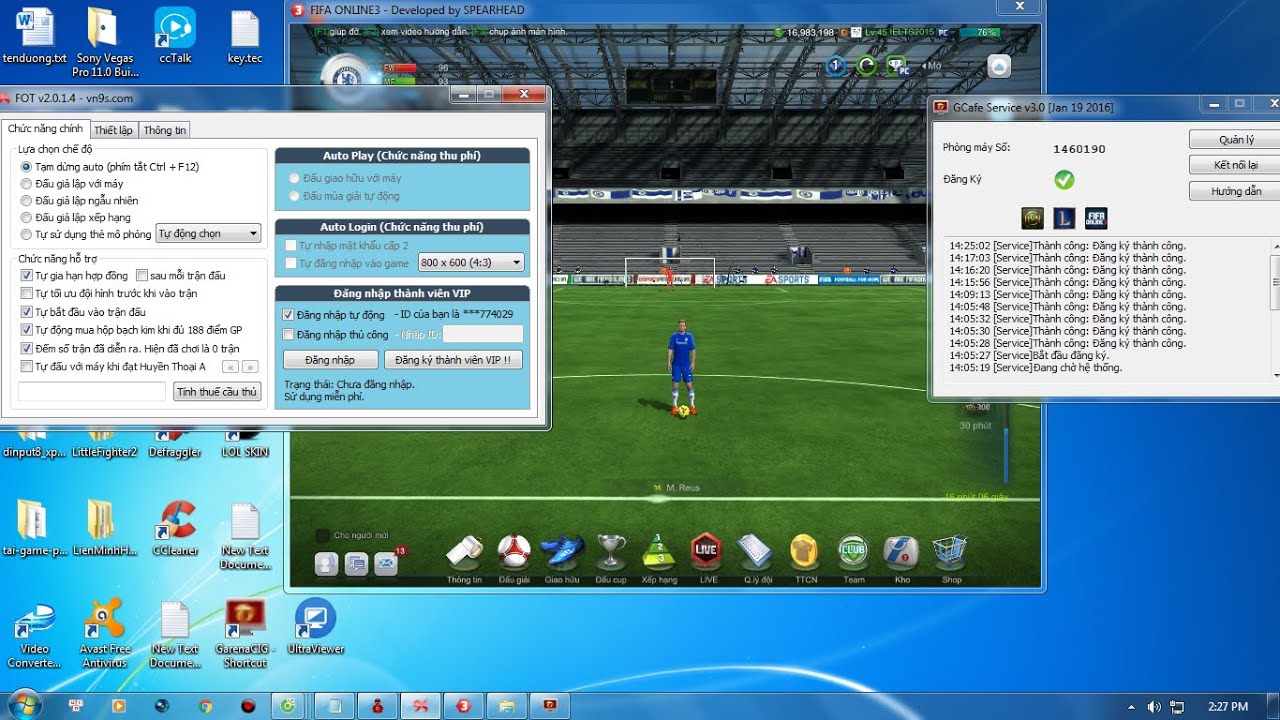The height and width of the screenshot is (720, 1280).
Task: Switch to the Chức năng chính tab
Action: point(45,129)
